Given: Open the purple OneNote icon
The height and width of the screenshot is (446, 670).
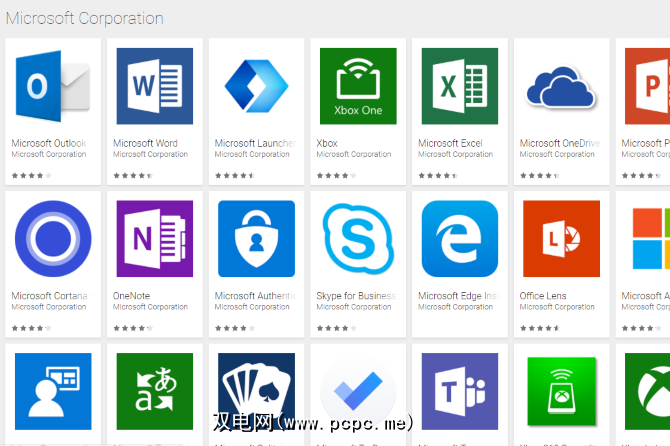Looking at the screenshot, I should 155,239.
